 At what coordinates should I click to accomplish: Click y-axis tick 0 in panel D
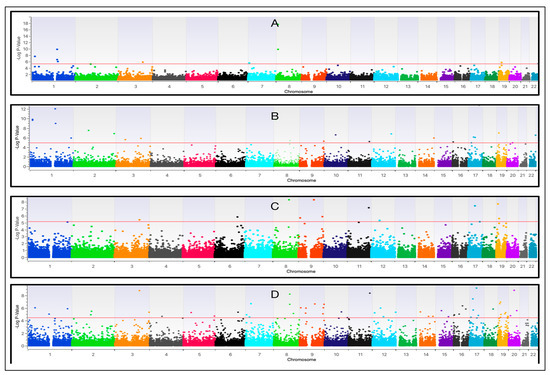coord(22,346)
